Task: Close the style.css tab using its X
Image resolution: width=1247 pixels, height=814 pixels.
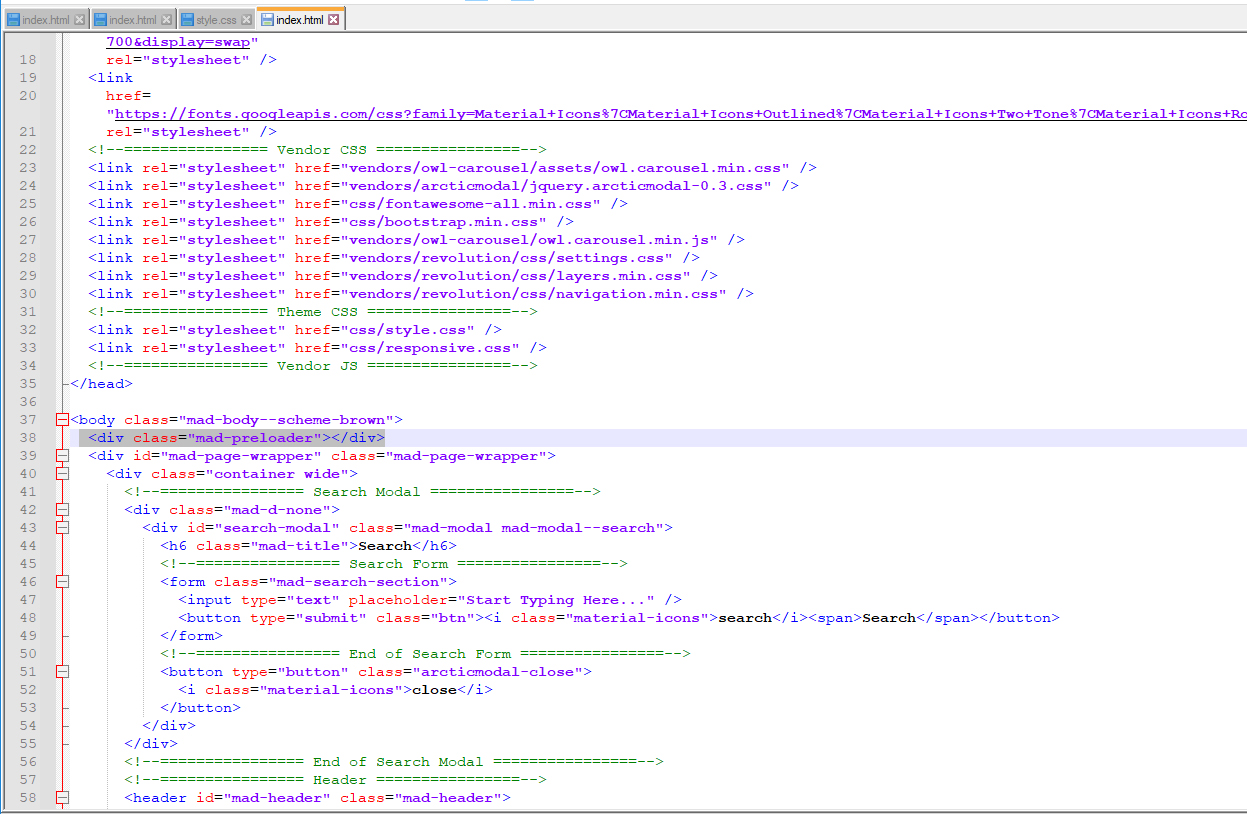Action: [x=247, y=20]
